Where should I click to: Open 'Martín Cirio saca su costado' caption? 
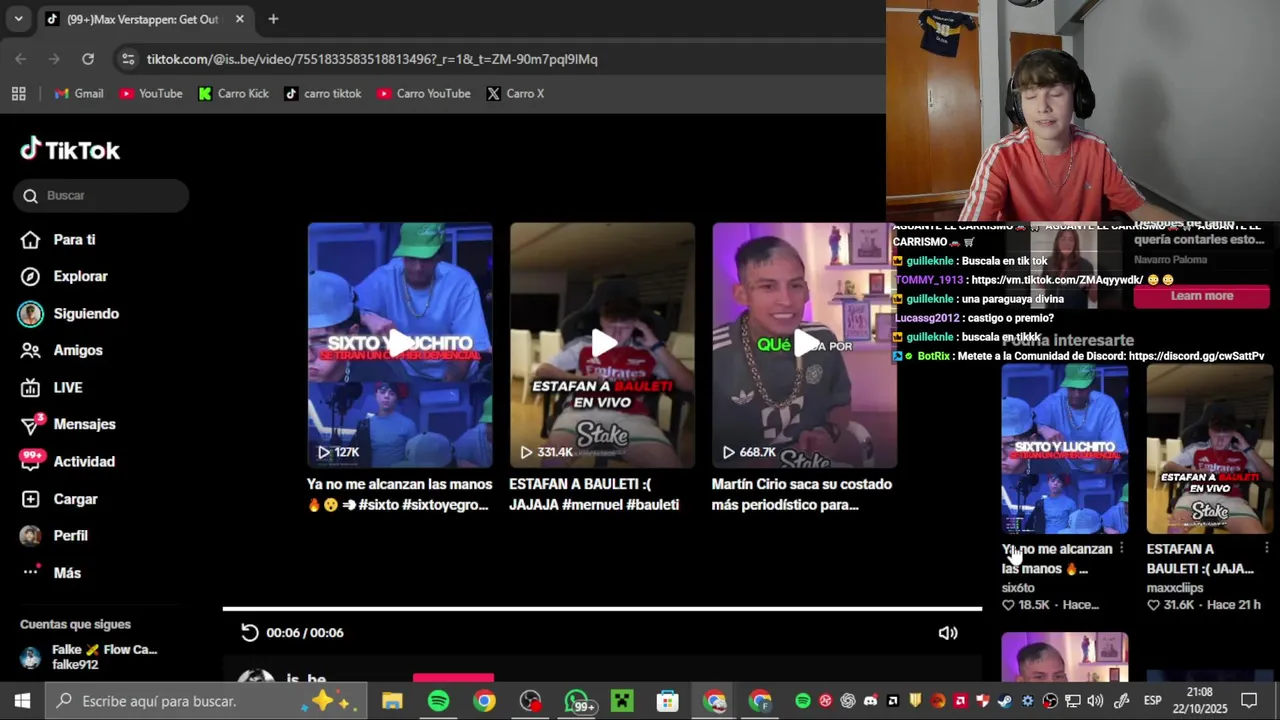[801, 494]
